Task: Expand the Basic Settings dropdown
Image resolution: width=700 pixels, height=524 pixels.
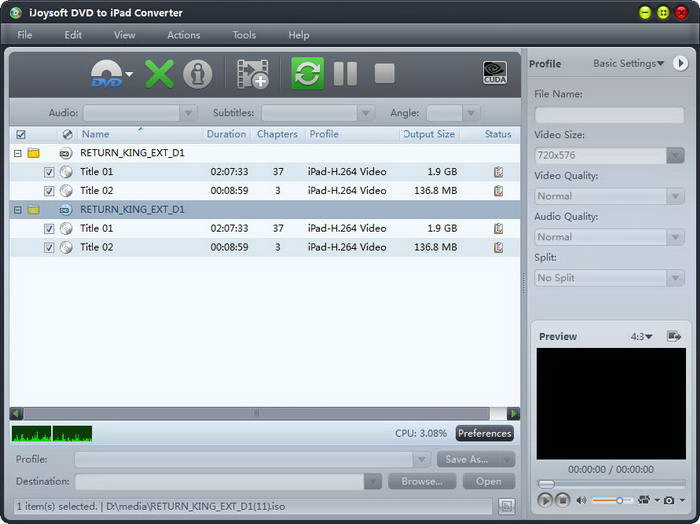Action: click(629, 63)
